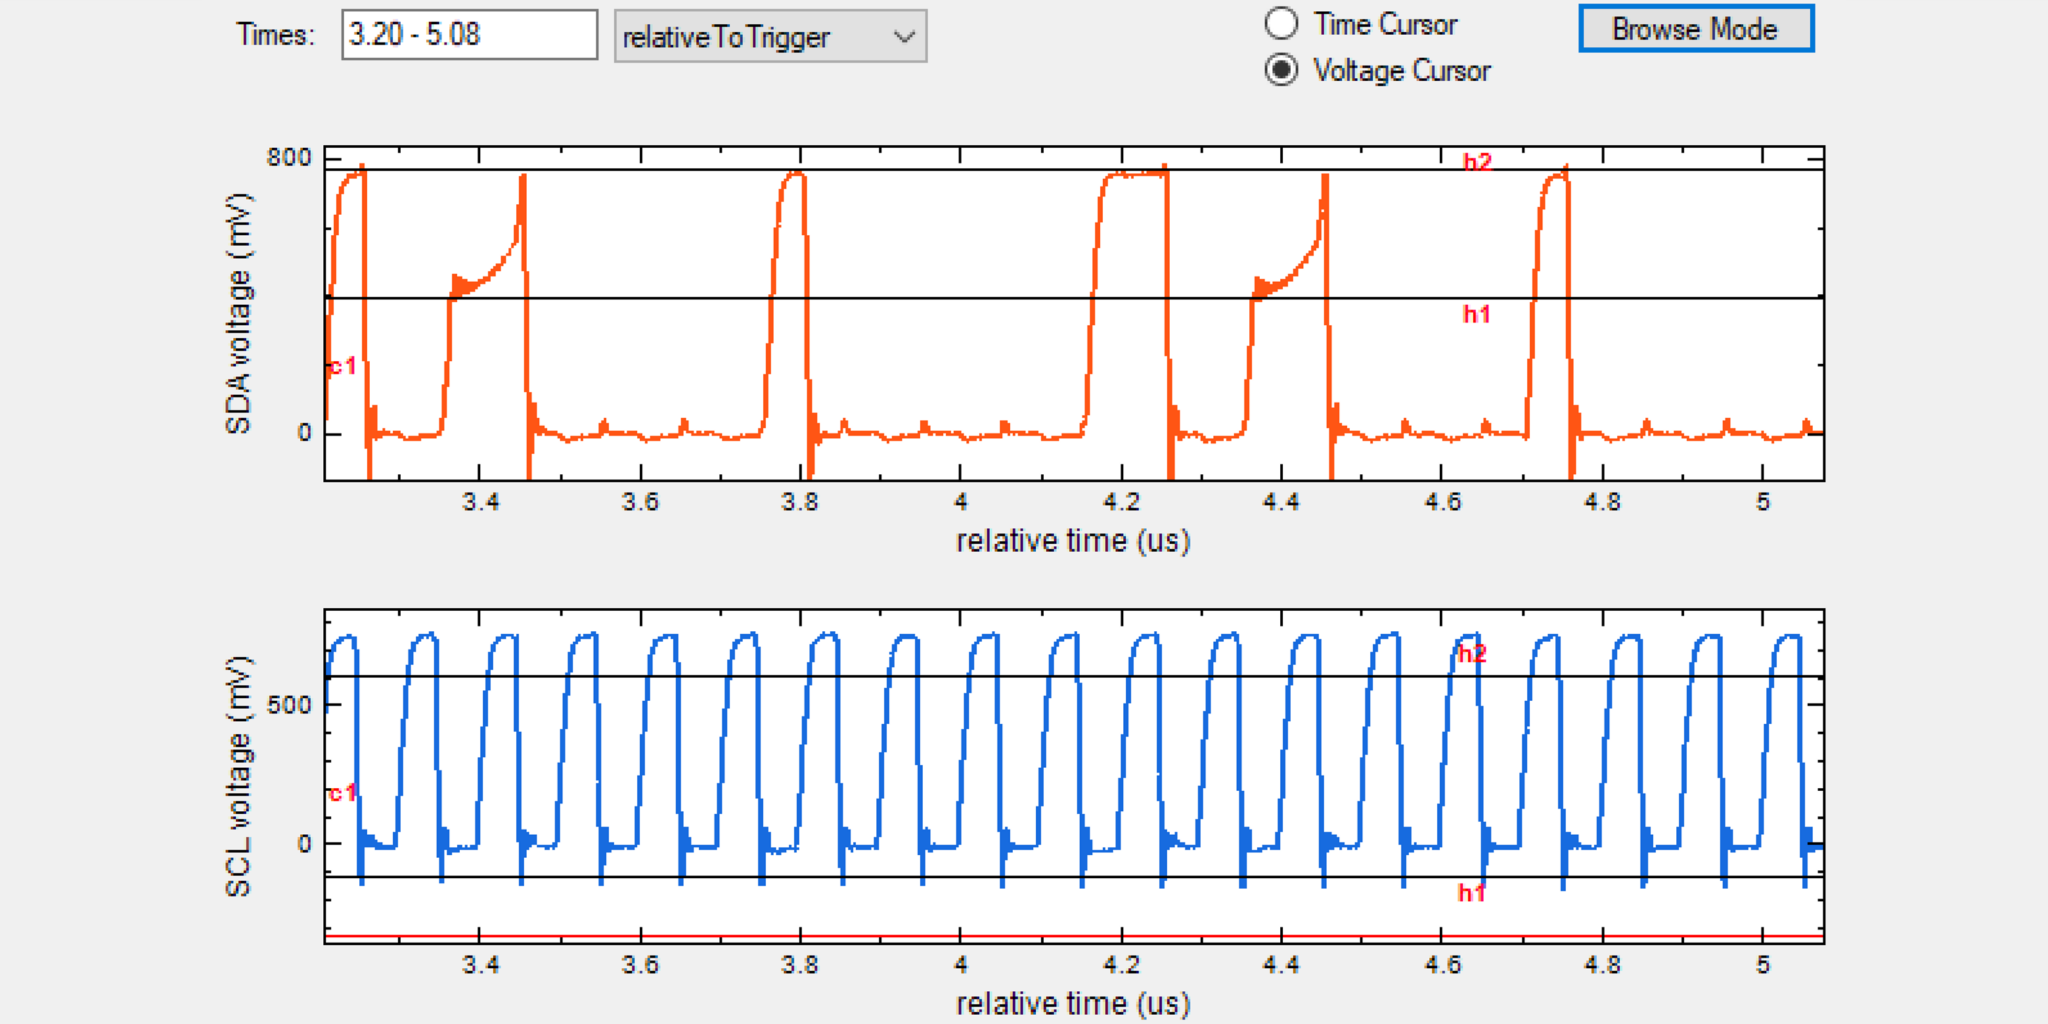Click the Times range input field
Image resolution: width=2048 pixels, height=1024 pixels.
[x=468, y=35]
